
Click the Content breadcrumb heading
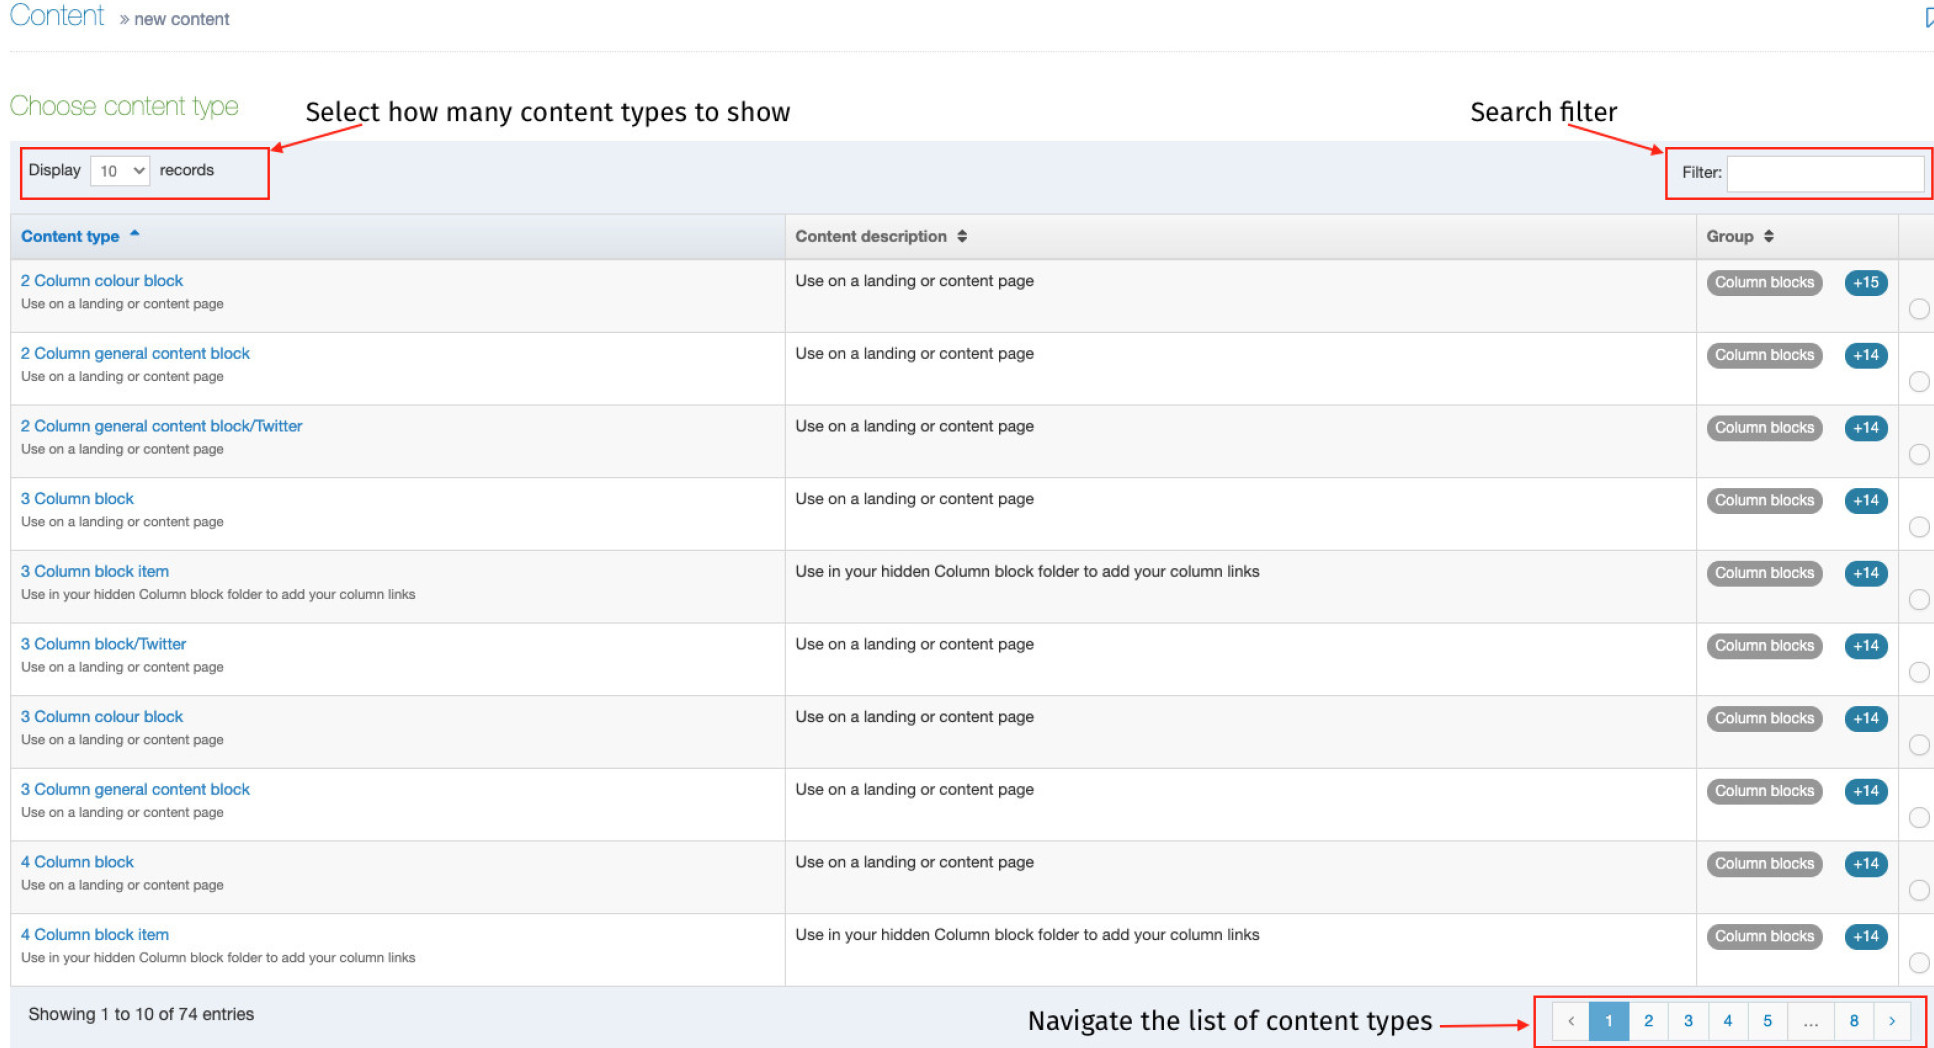tap(57, 16)
